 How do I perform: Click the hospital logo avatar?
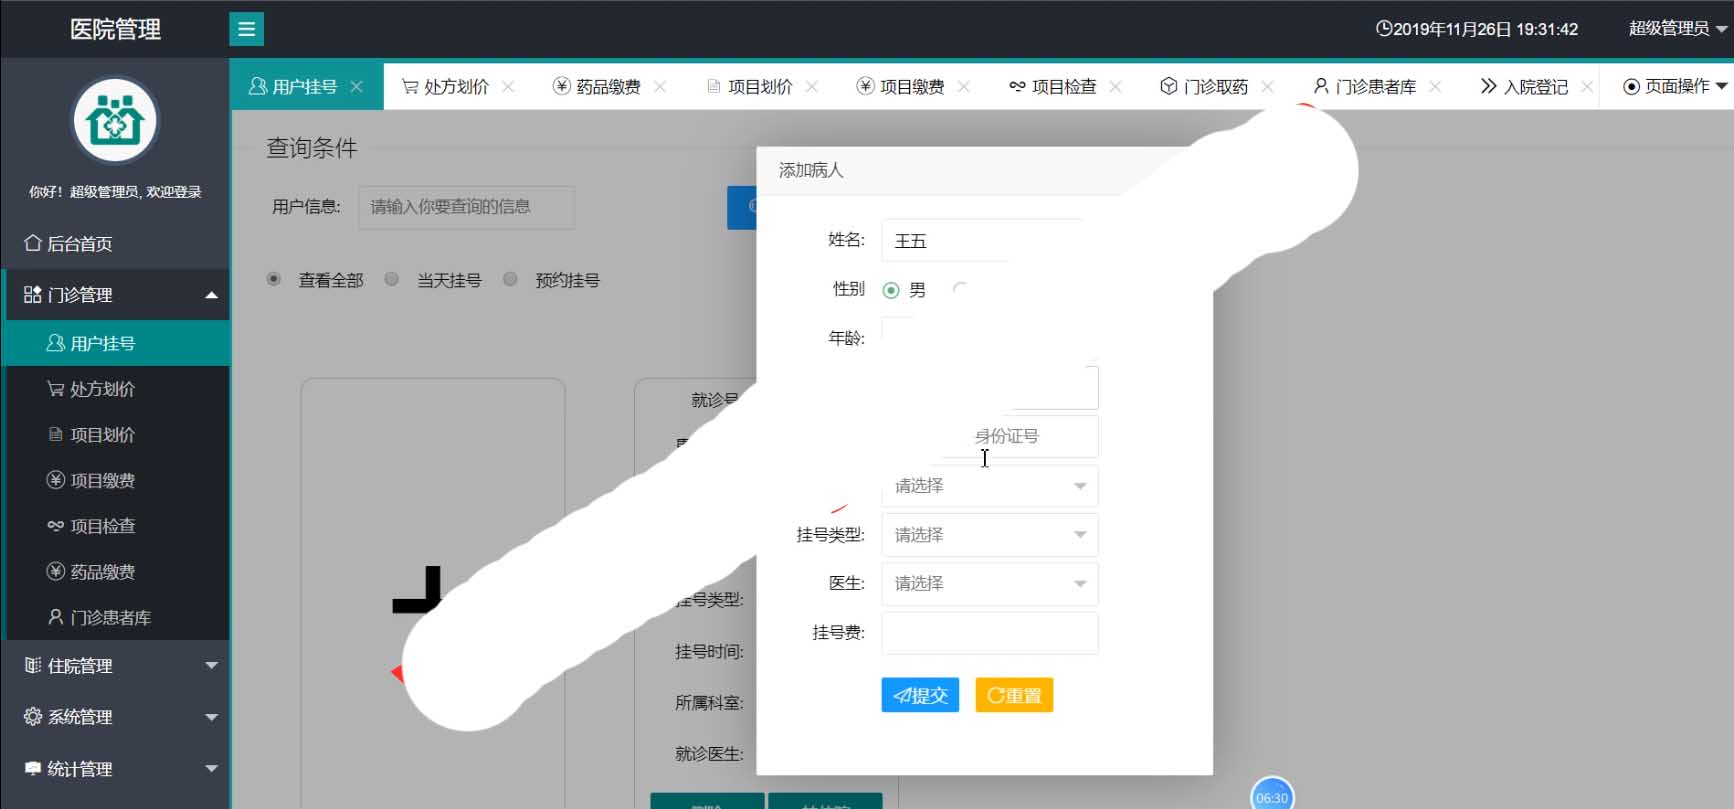point(115,121)
